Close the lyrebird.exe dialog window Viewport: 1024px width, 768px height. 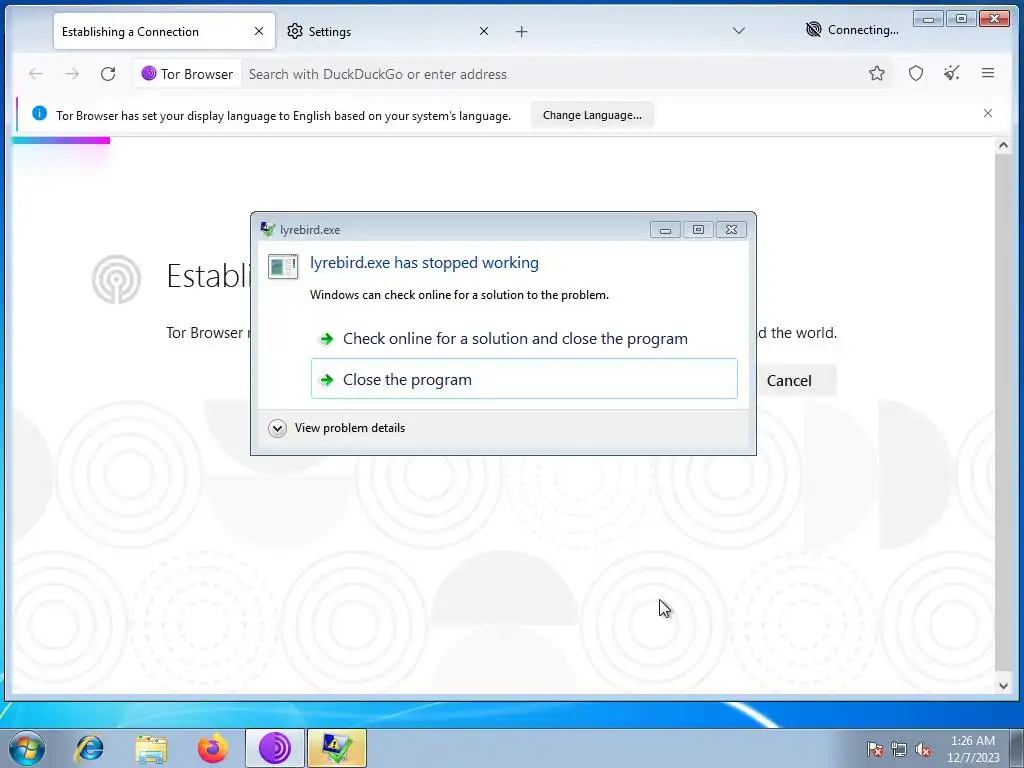pyautogui.click(x=731, y=230)
